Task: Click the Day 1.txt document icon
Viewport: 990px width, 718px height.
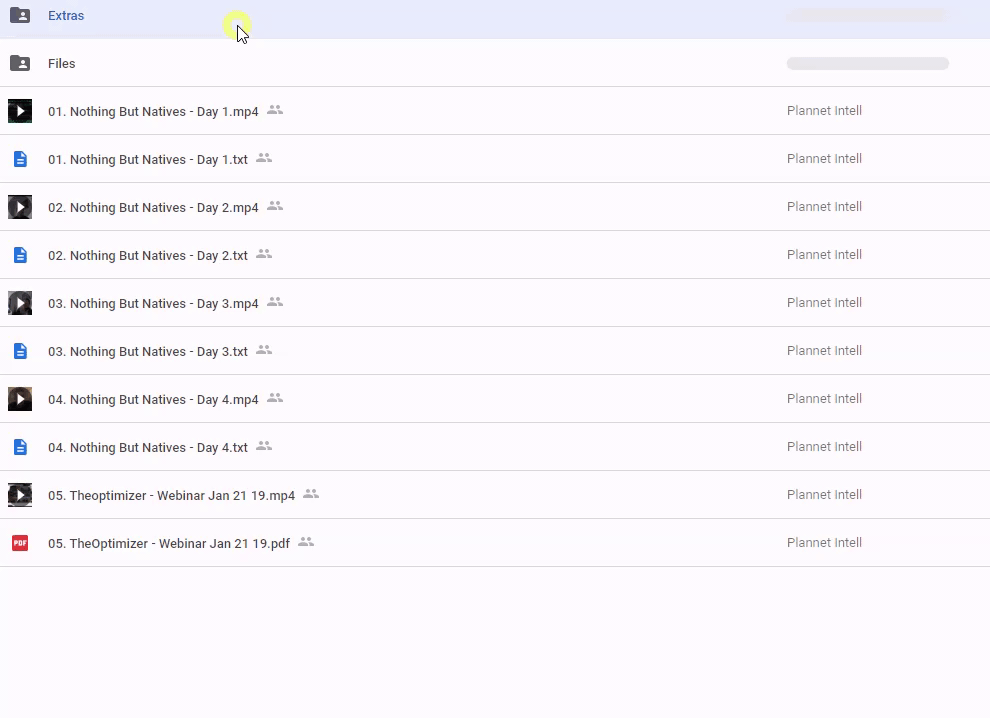Action: coord(20,159)
